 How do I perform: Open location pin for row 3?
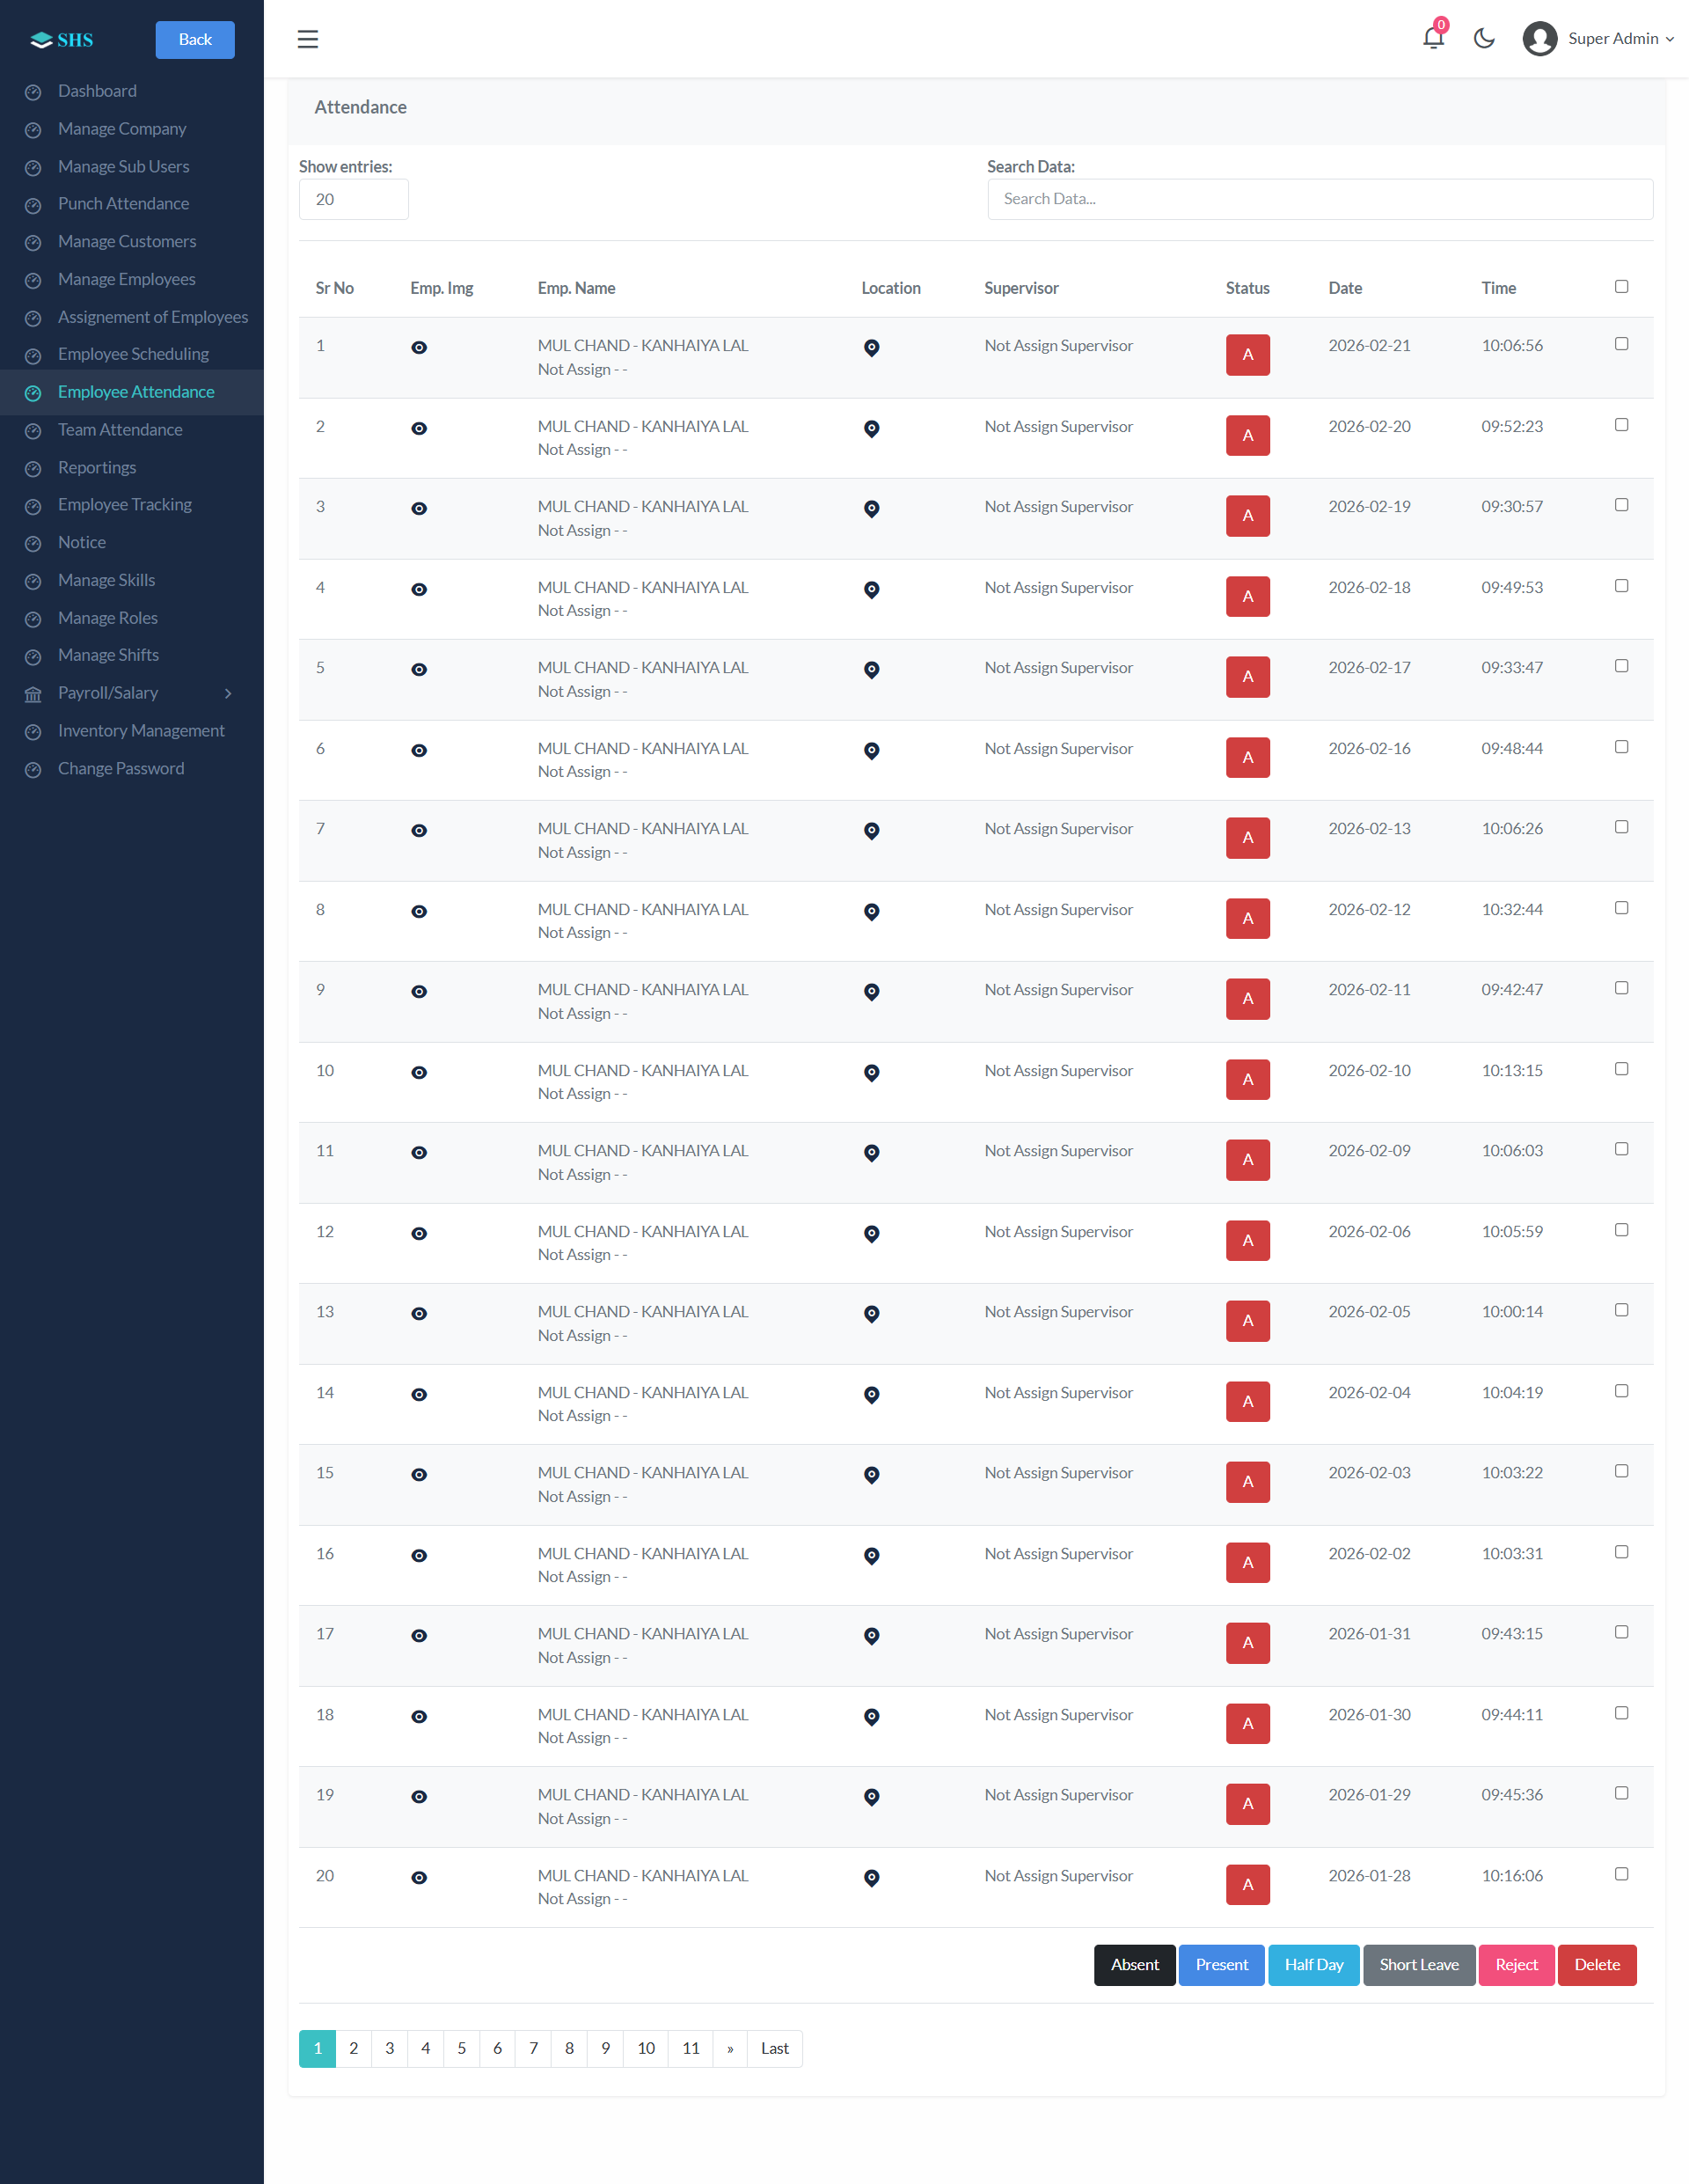(x=872, y=509)
